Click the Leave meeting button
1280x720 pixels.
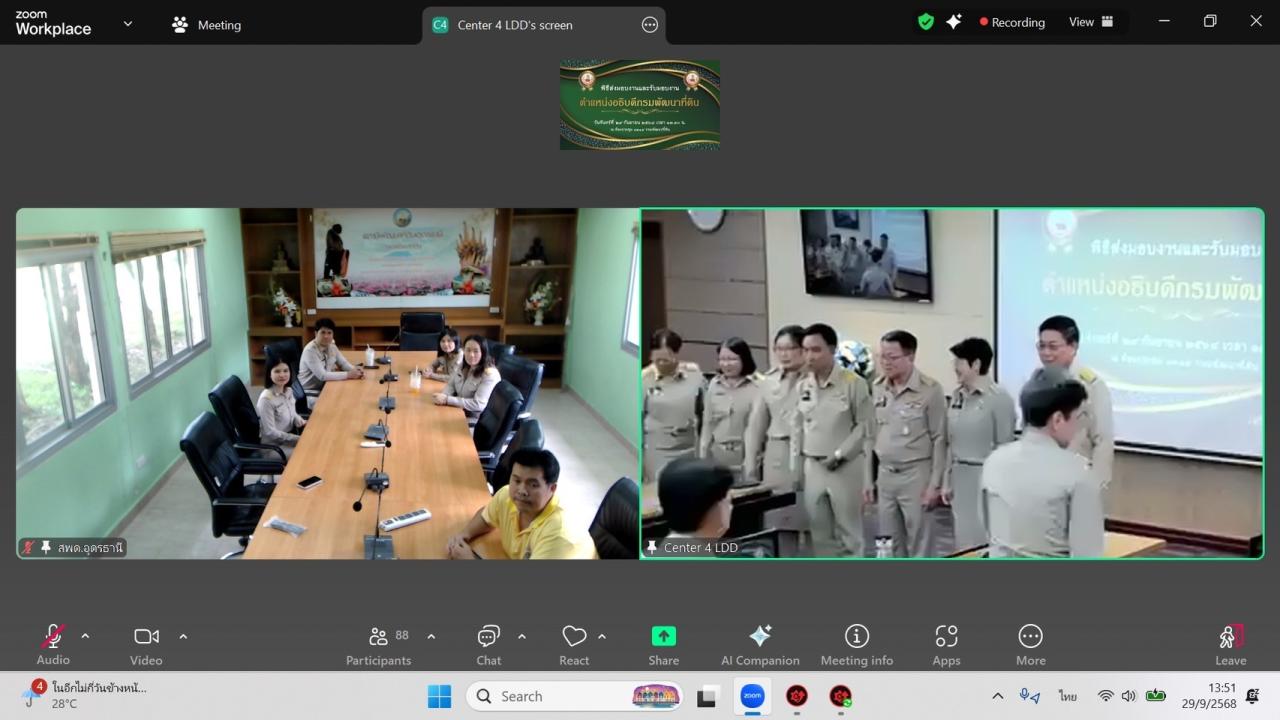(1230, 644)
